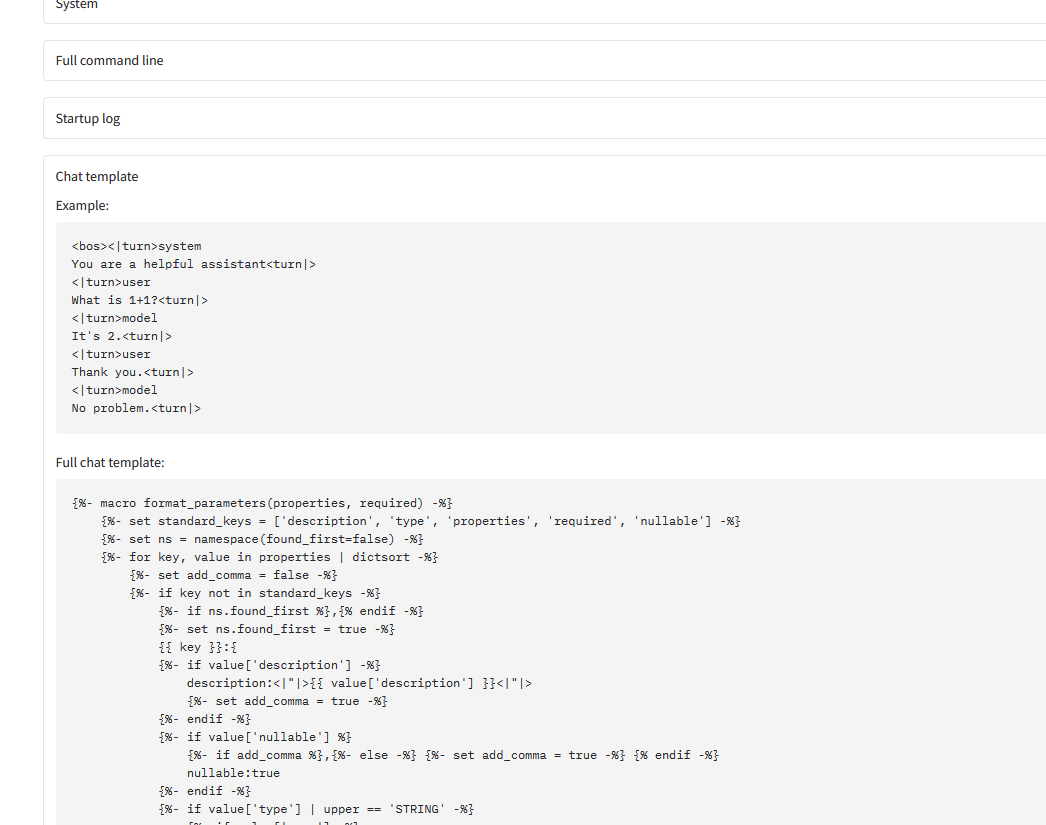Click the macro format_parameters definition line

tap(262, 503)
